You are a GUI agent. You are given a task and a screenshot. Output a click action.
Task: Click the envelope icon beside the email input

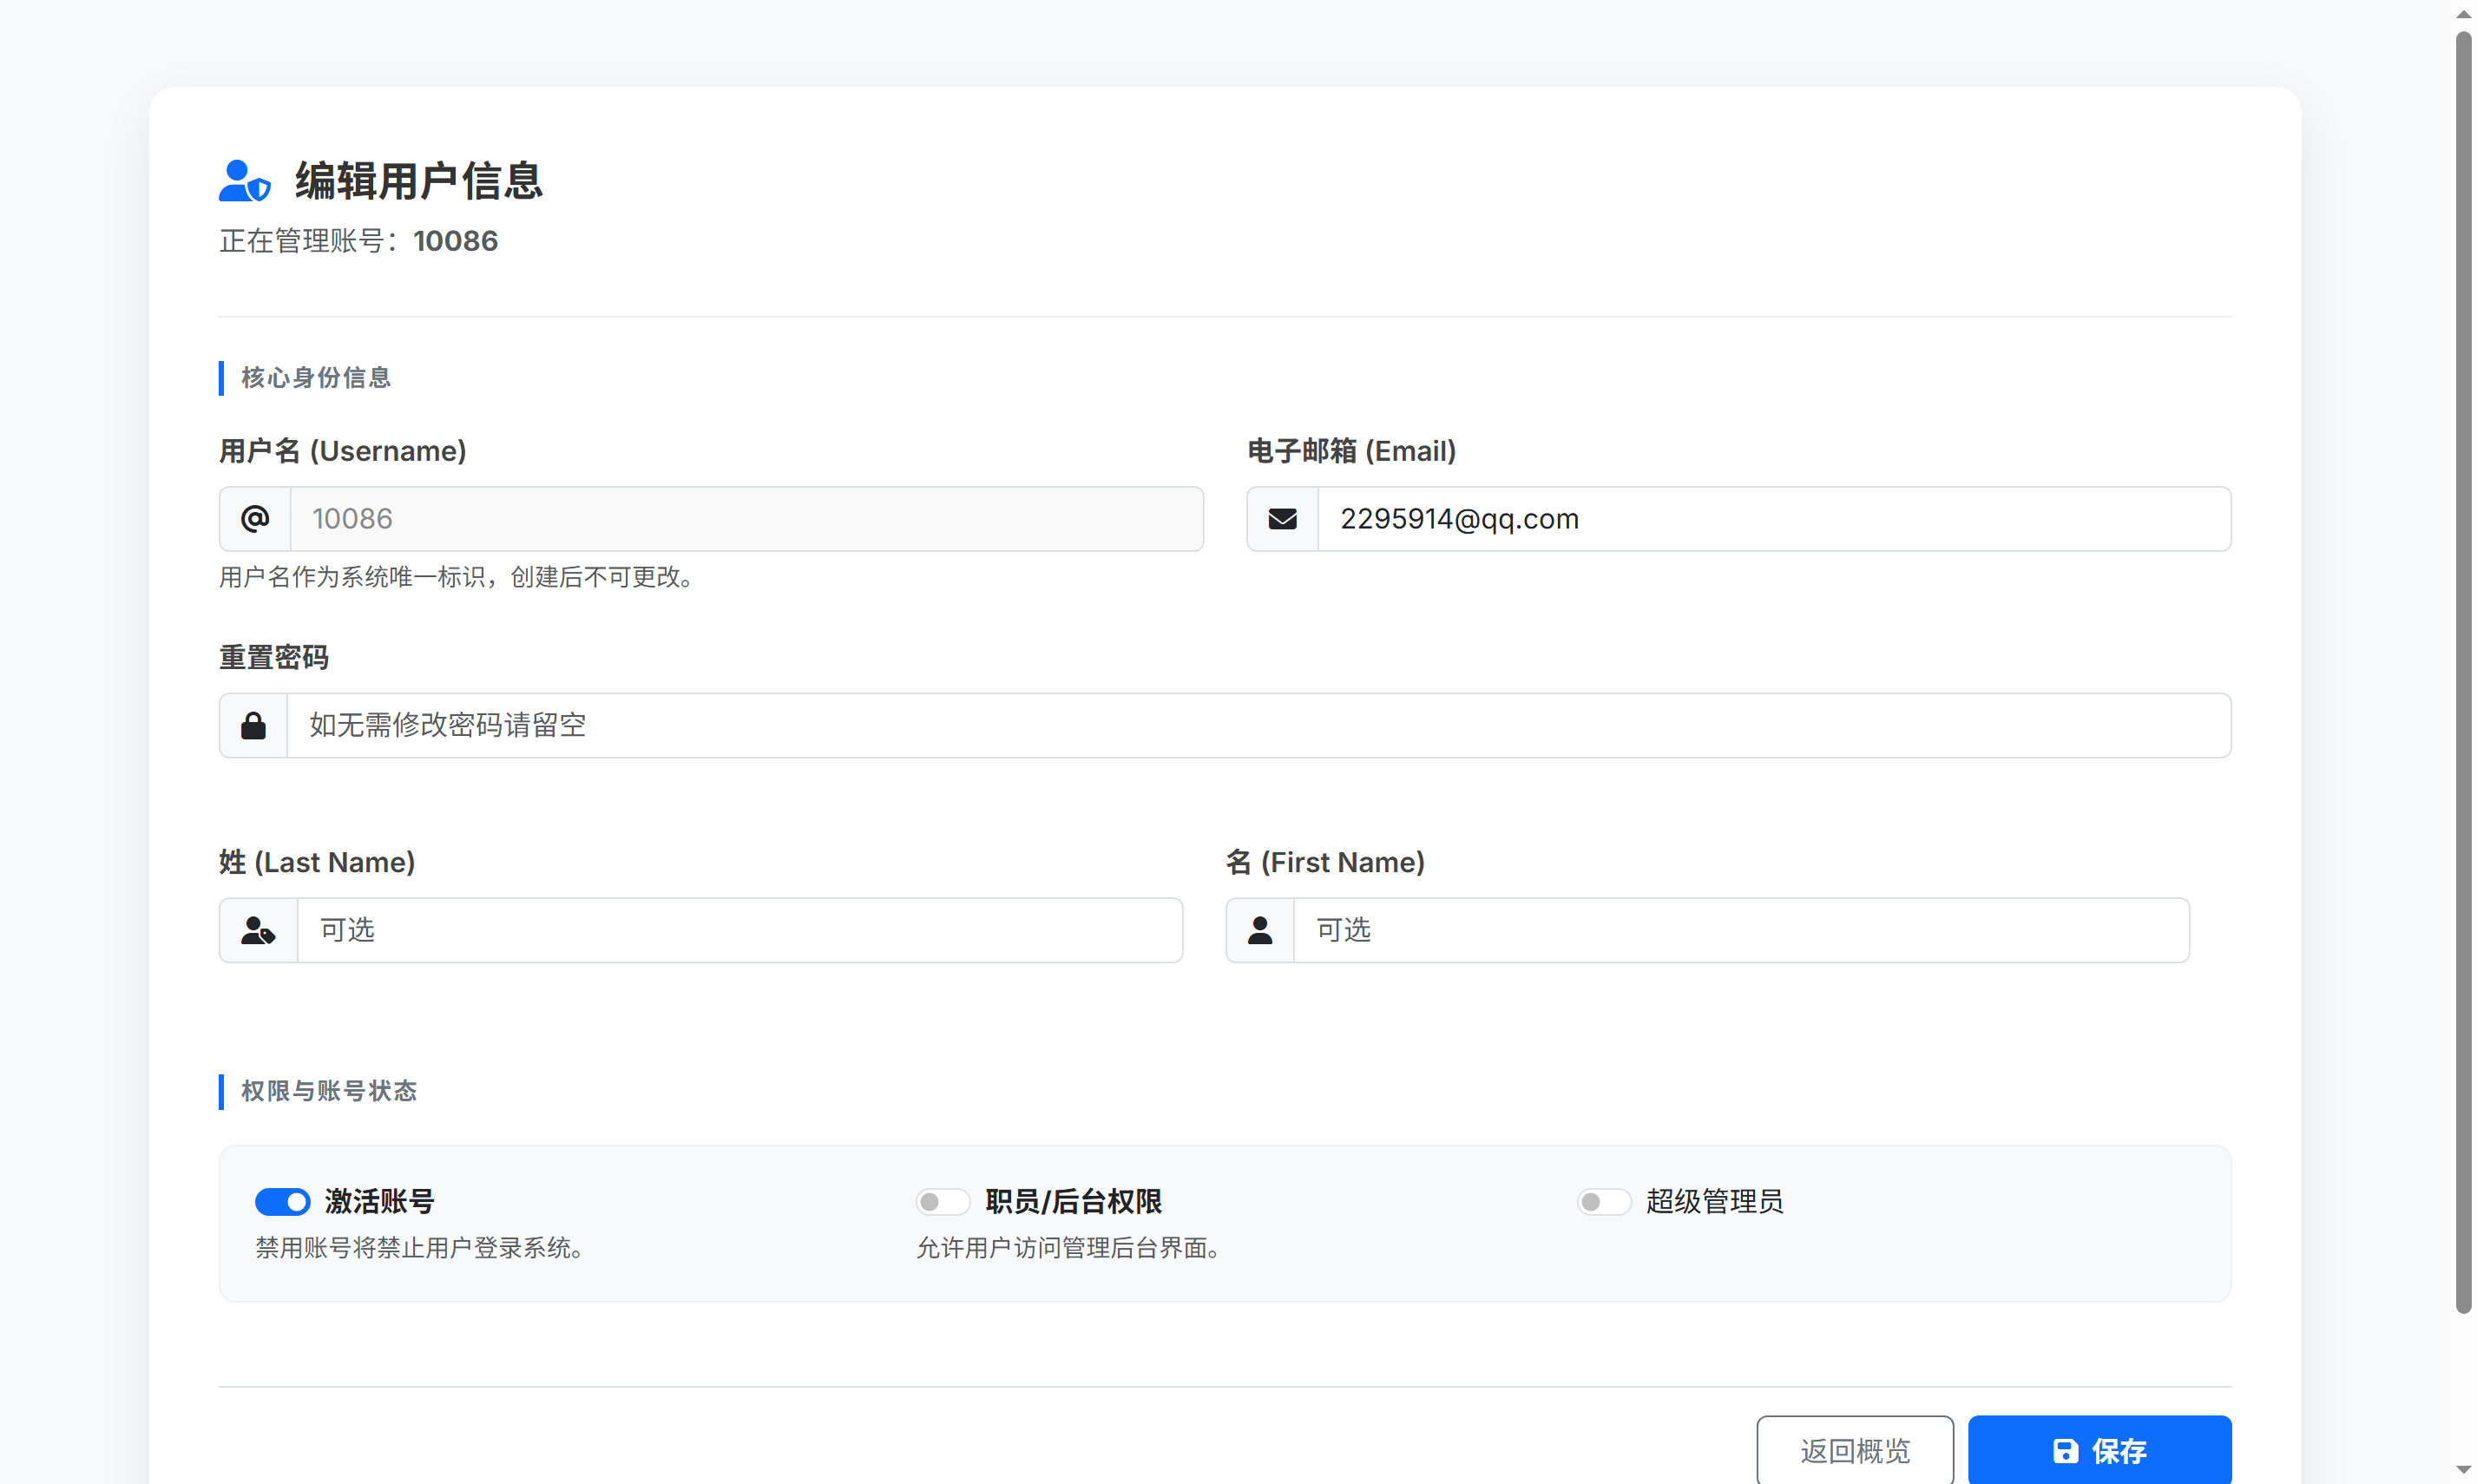[1281, 519]
